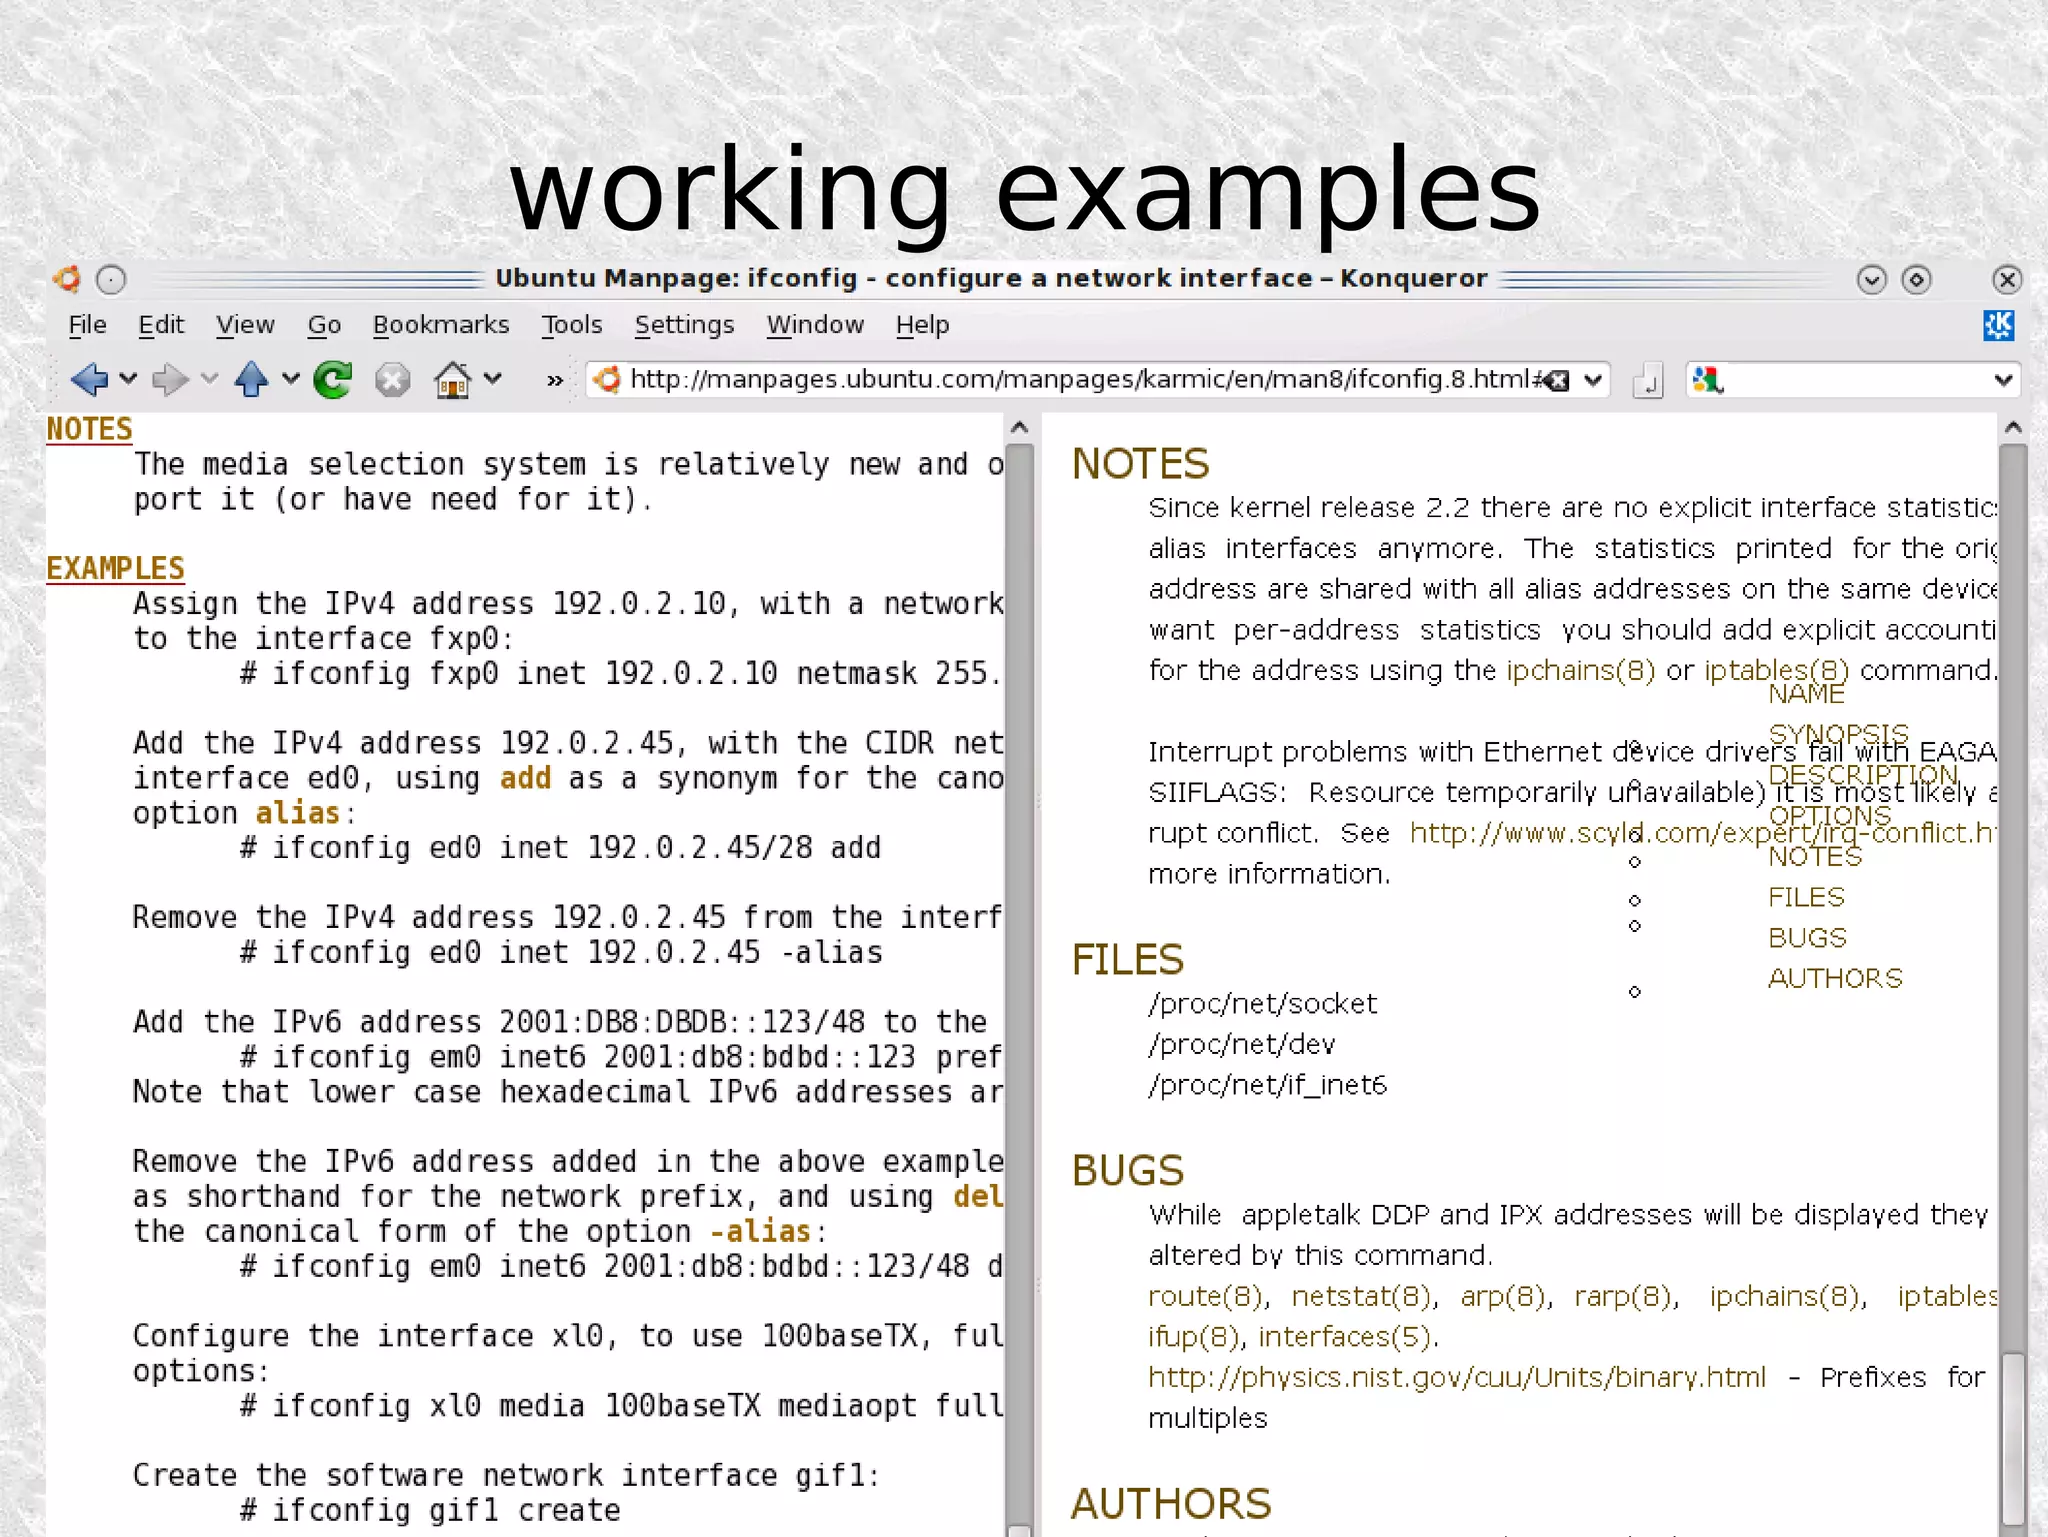Viewport: 2048px width, 1537px height.
Task: Open the Bookmarks menu
Action: click(x=441, y=325)
